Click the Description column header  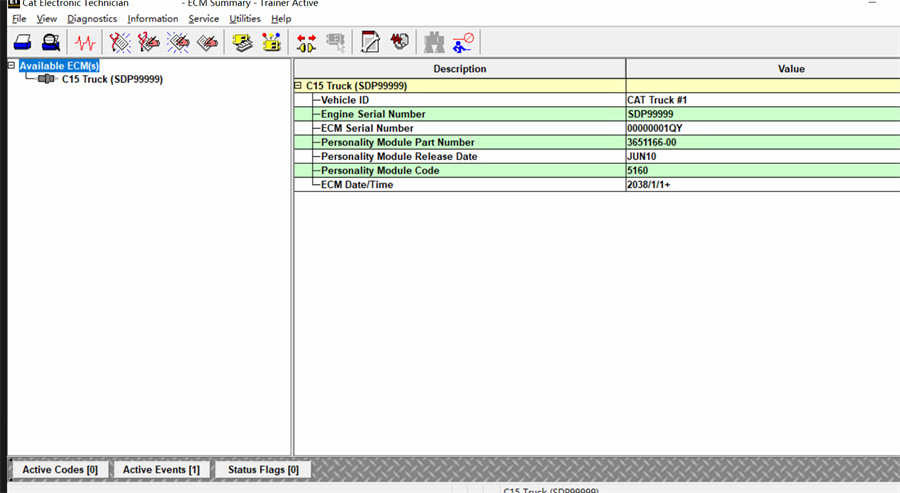pyautogui.click(x=459, y=69)
